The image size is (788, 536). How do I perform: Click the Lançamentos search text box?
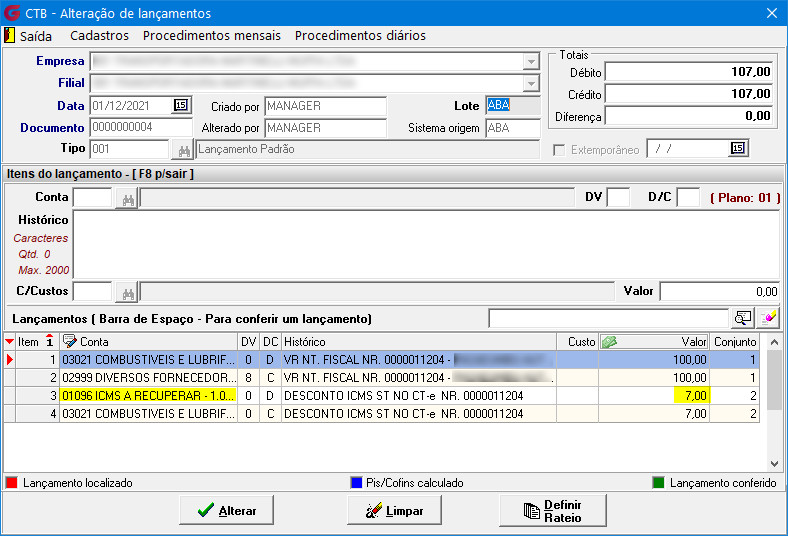point(609,318)
